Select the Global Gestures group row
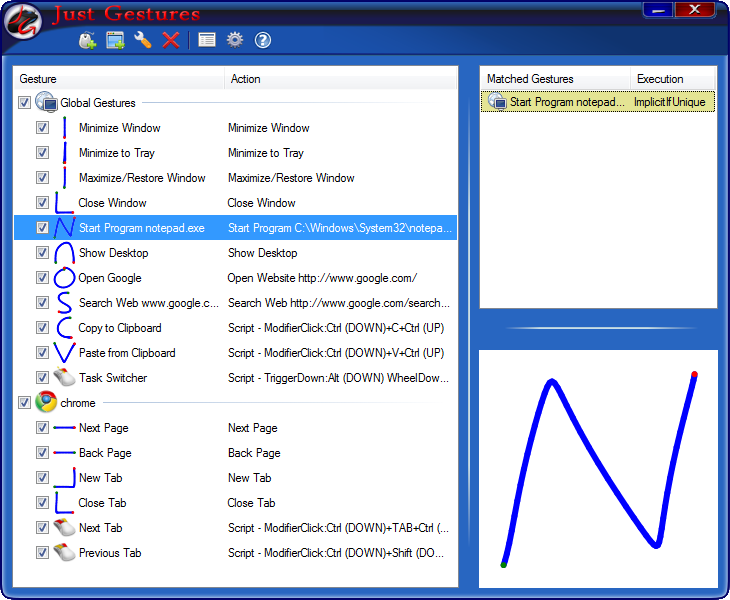 pyautogui.click(x=235, y=102)
